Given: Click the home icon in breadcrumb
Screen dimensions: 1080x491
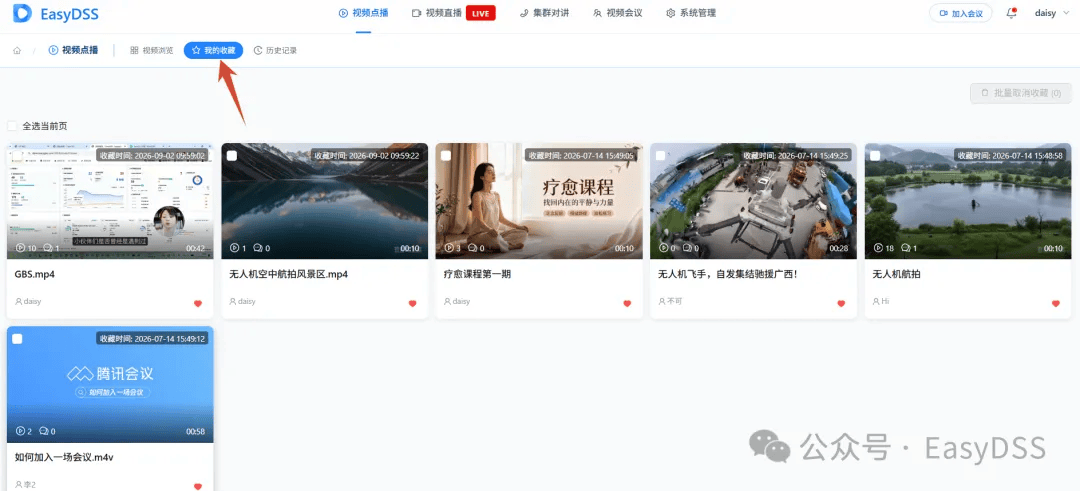Looking at the screenshot, I should (x=17, y=50).
